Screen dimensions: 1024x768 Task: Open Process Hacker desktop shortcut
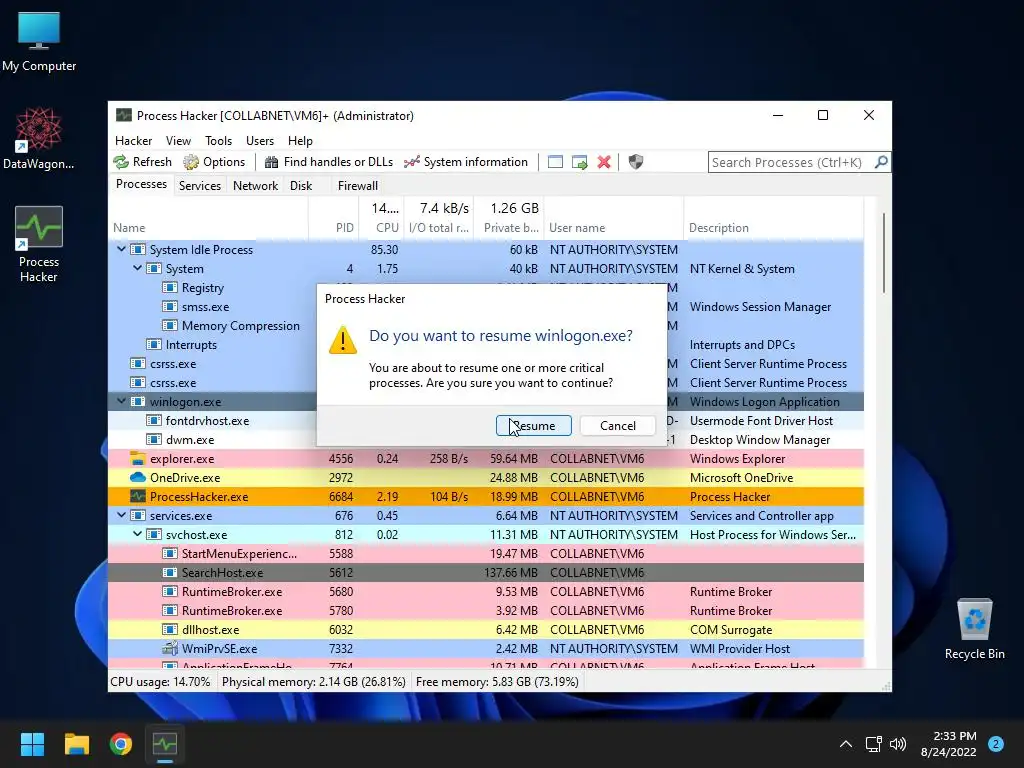click(x=39, y=244)
